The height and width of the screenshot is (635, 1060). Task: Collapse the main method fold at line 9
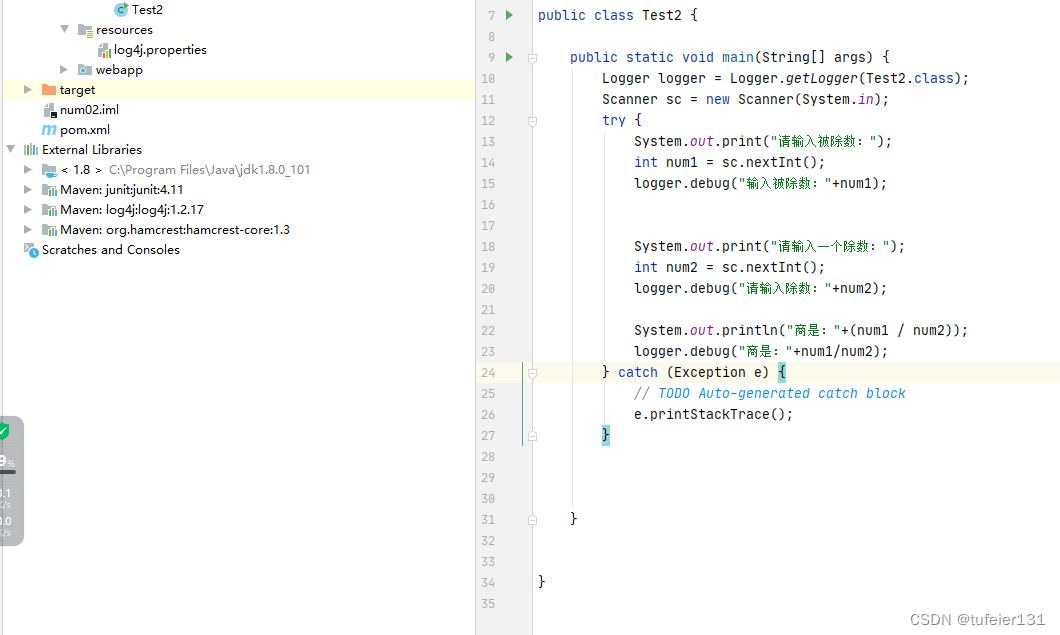pos(531,57)
